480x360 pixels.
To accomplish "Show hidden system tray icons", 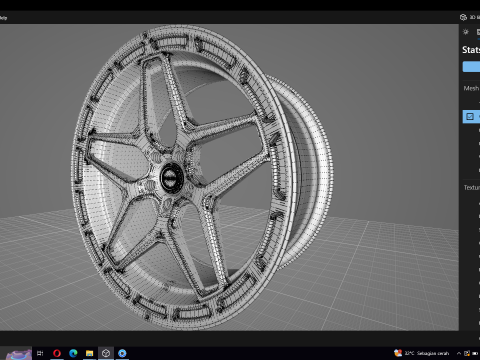I will click(459, 353).
